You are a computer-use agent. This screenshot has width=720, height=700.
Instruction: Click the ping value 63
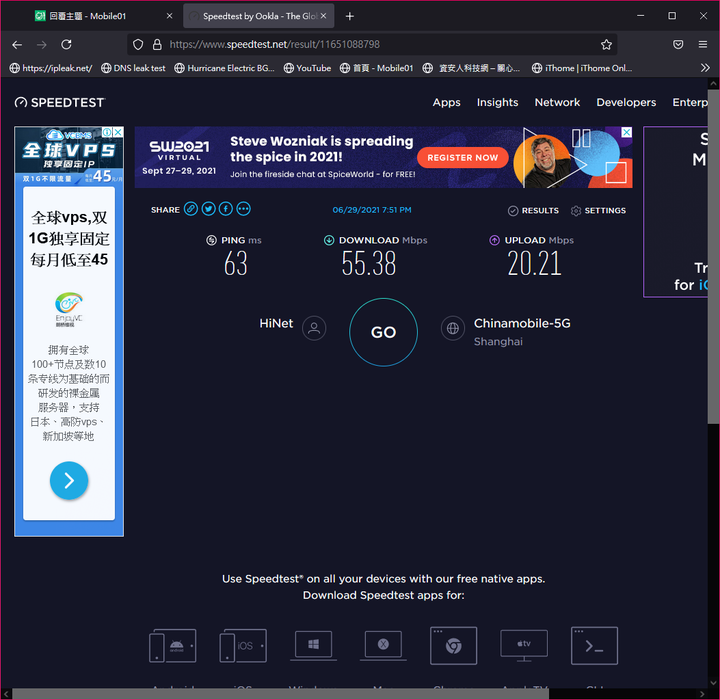click(x=236, y=264)
